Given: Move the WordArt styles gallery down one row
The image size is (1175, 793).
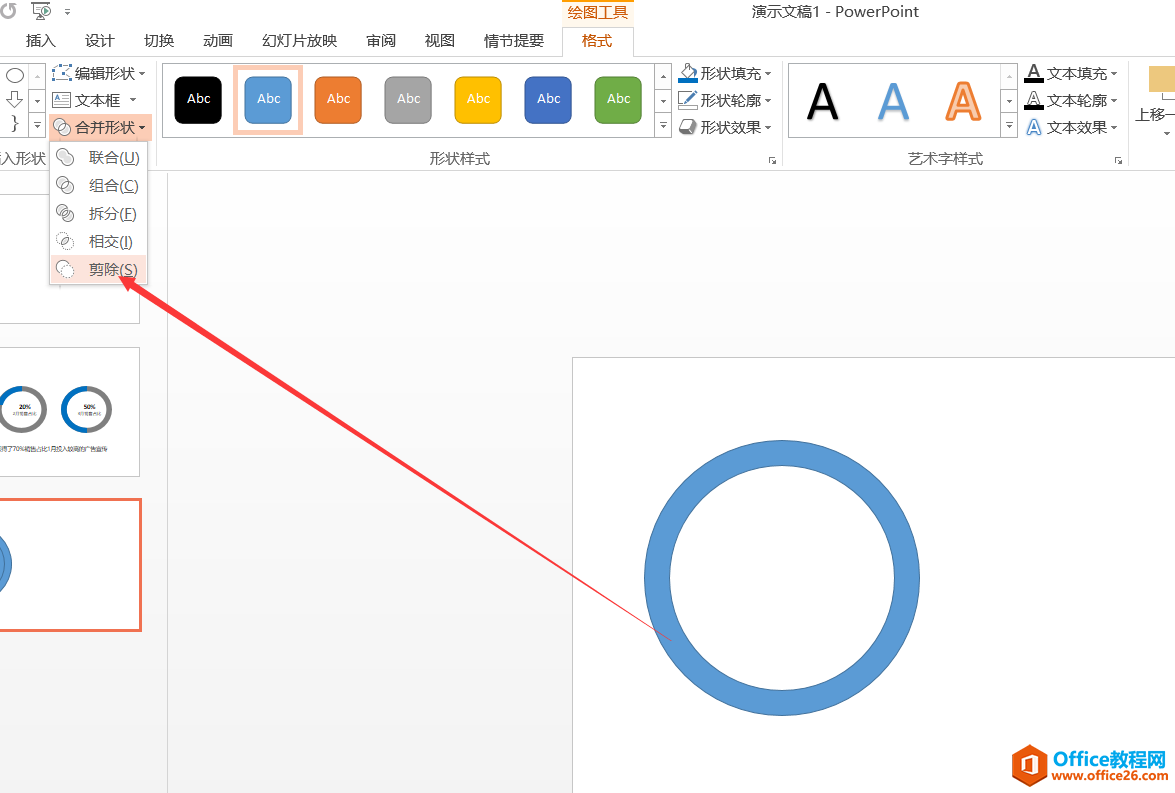Looking at the screenshot, I should coord(1009,100).
